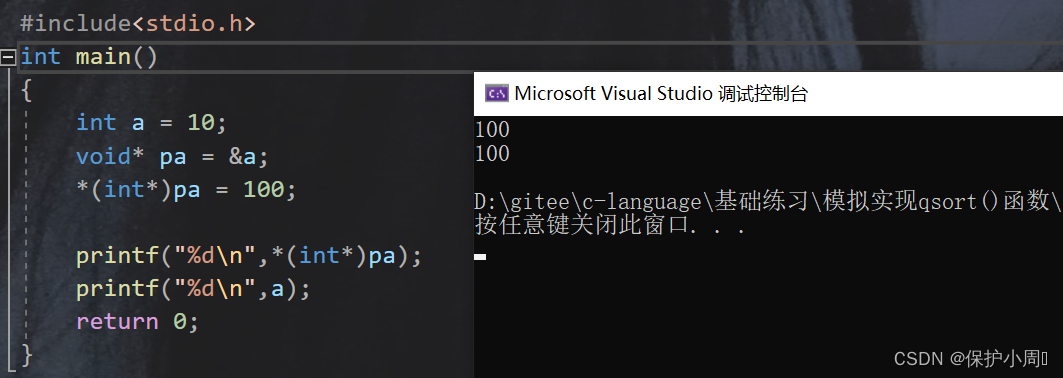Image resolution: width=1063 pixels, height=378 pixels.
Task: Click the opening brace after main()
Action: pos(26,89)
